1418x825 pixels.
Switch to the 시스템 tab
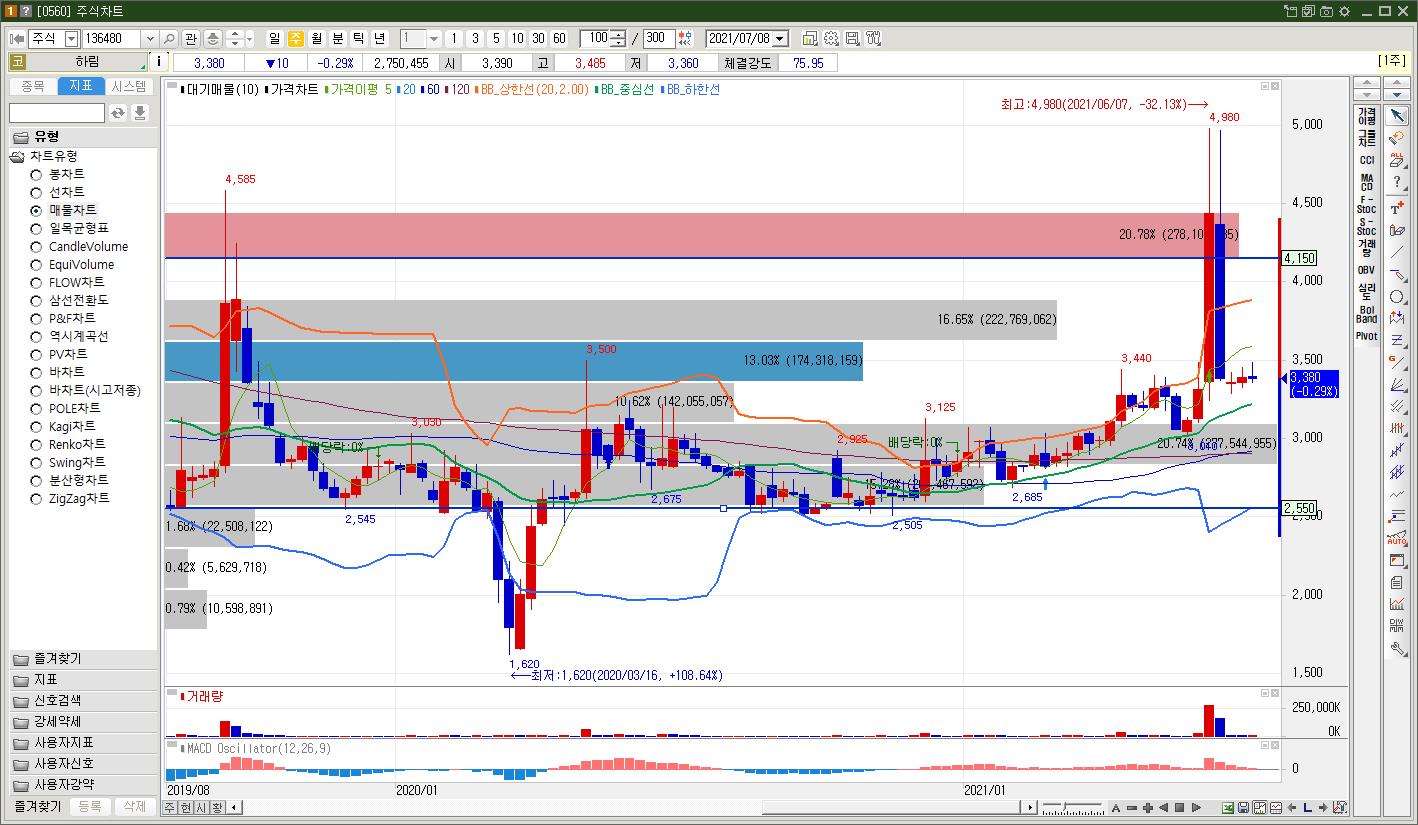click(130, 87)
